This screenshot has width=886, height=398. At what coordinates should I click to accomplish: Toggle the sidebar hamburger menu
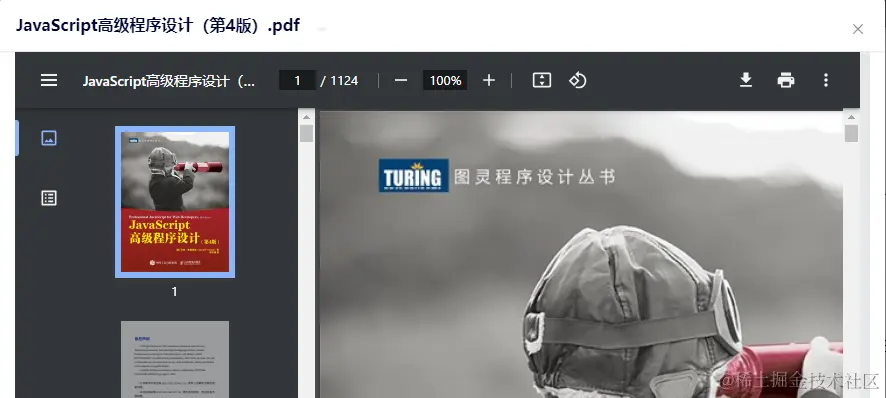[49, 80]
